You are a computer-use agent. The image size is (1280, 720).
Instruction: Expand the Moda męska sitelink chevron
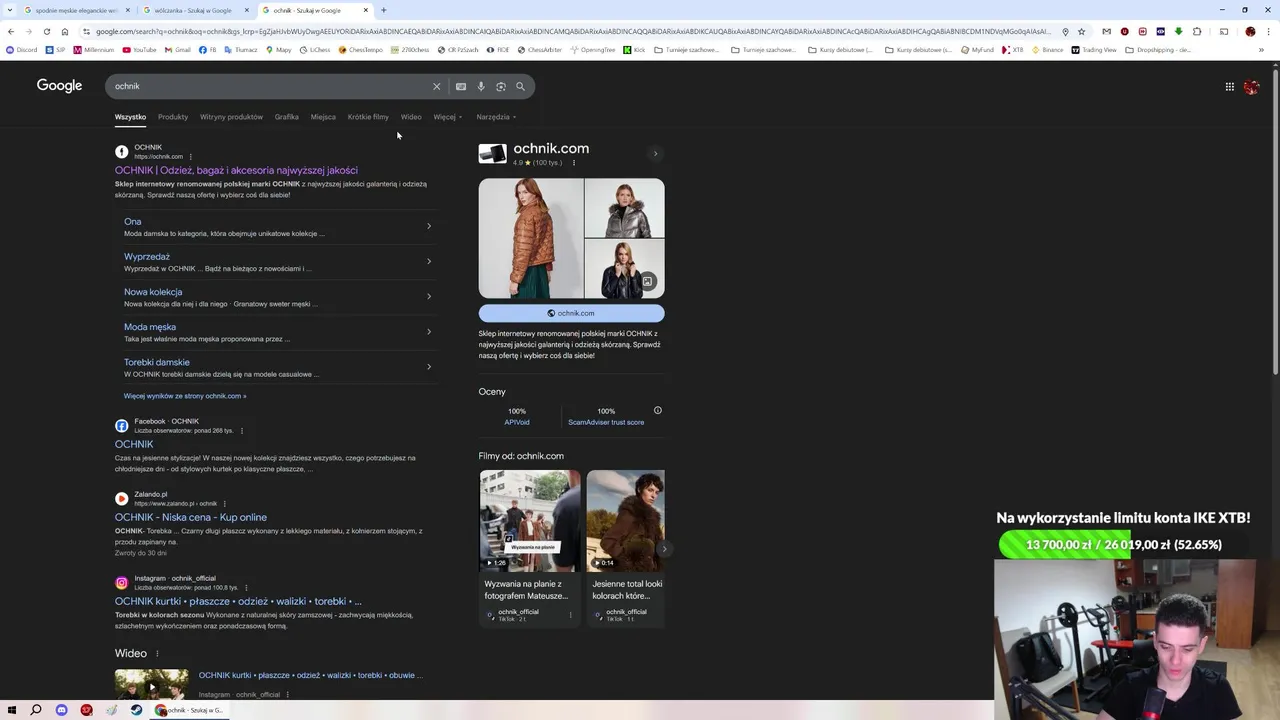coord(429,331)
